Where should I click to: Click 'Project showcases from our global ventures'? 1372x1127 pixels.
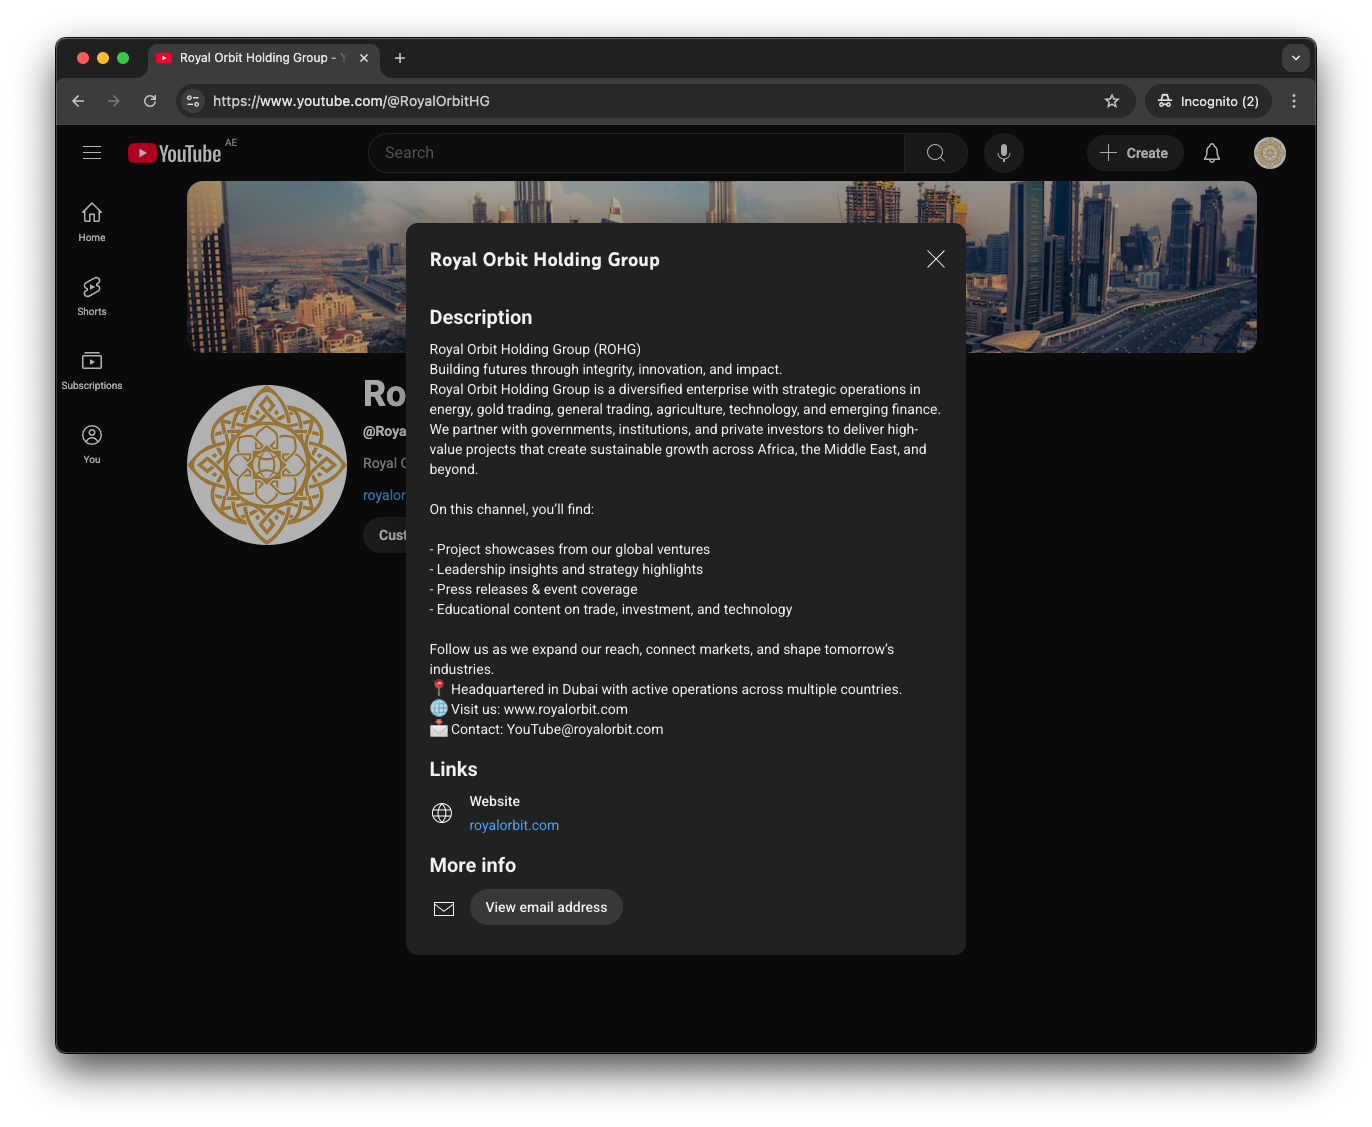(x=570, y=549)
